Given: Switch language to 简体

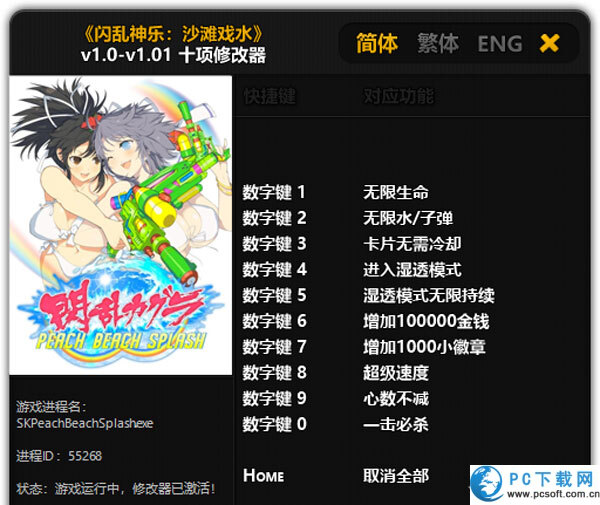Looking at the screenshot, I should click(377, 43).
